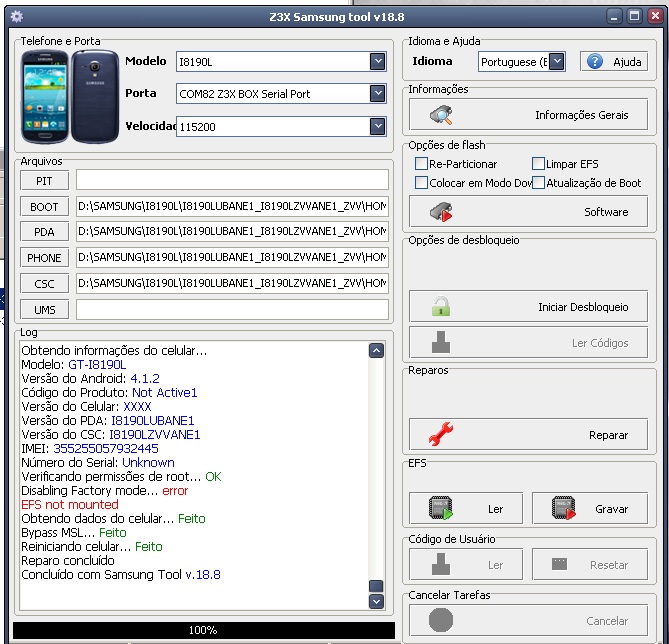Click the PDA file path field
This screenshot has width=669, height=644.
pyautogui.click(x=233, y=231)
